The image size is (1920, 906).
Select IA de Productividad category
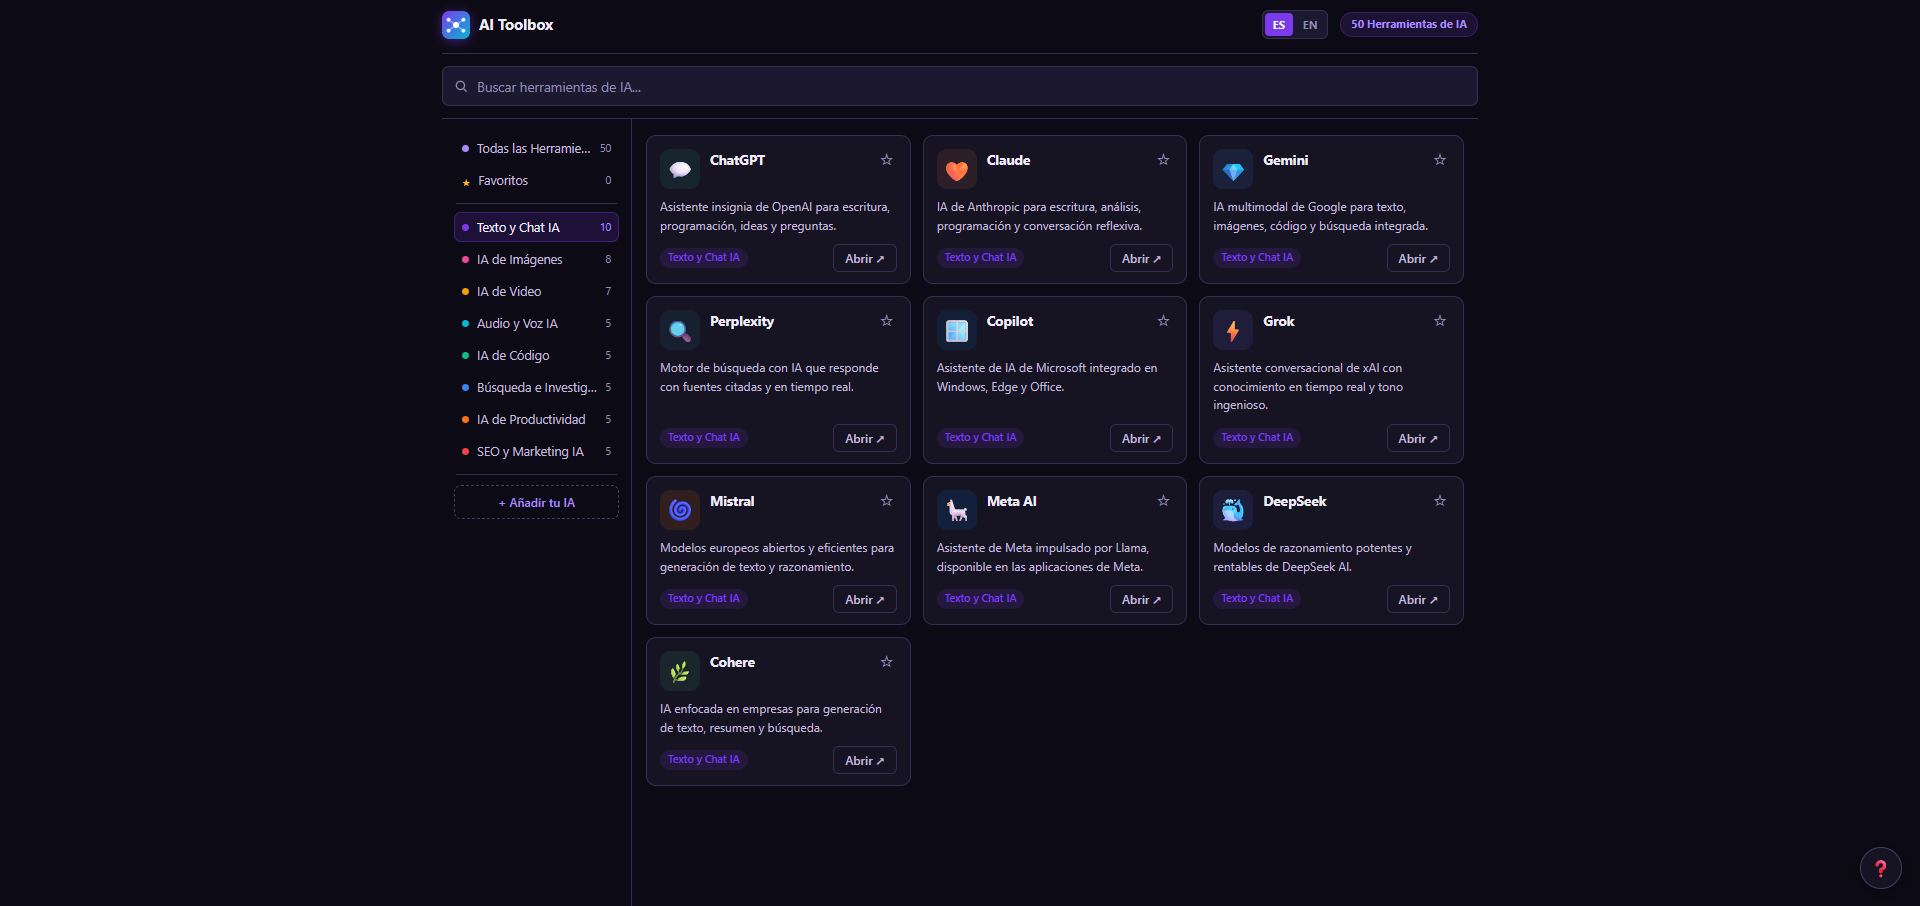[536, 419]
